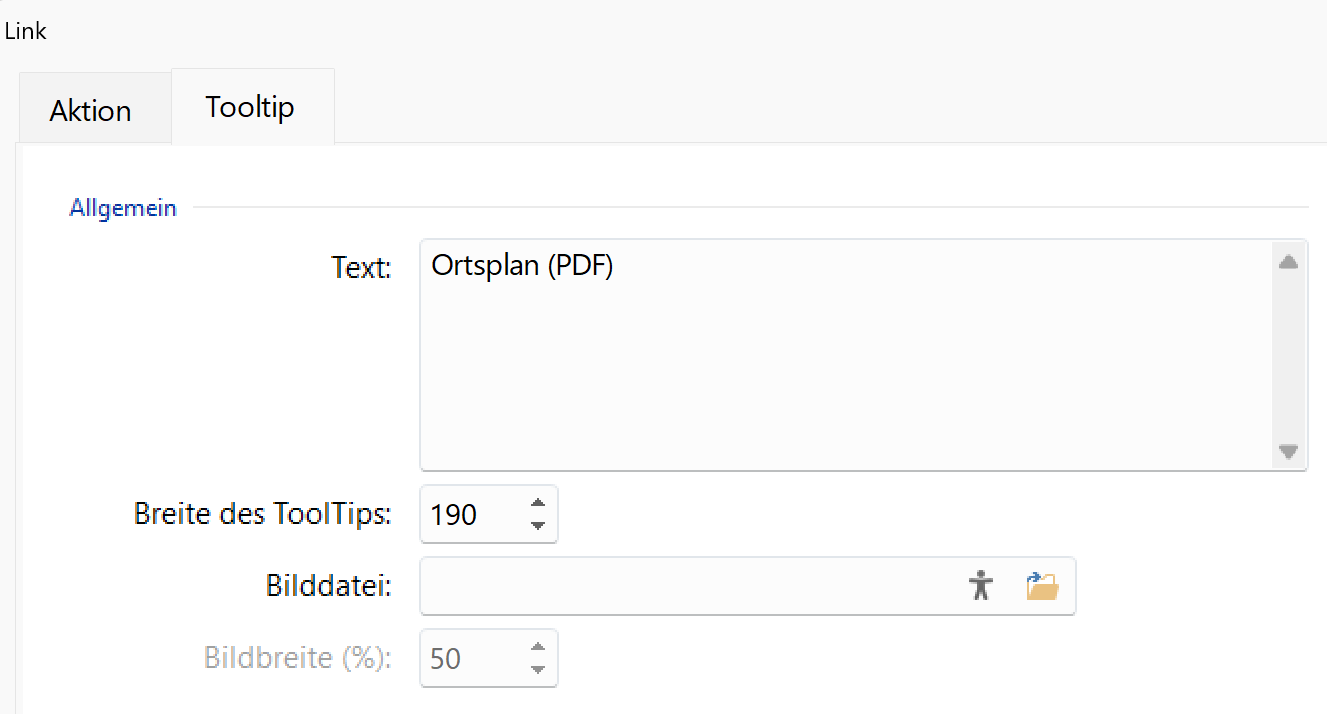
Task: Click the 'Bilddatei:' label
Action: click(328, 585)
